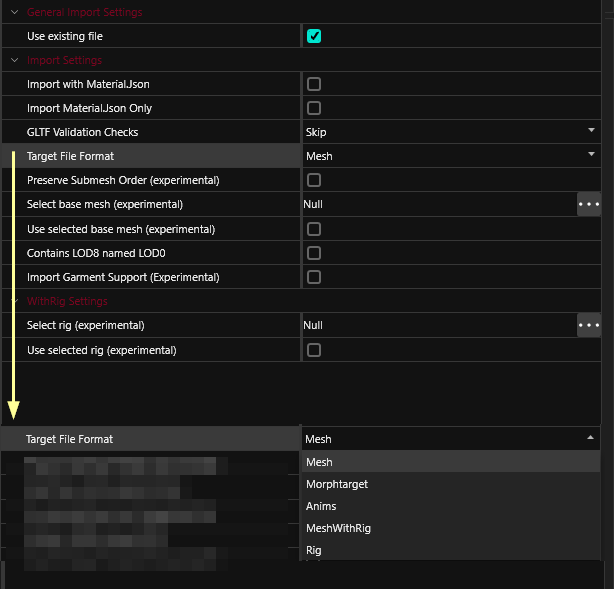Screen dimensions: 614x589
Task: Tick Import Material.Json Only checkbox
Action: point(314,108)
